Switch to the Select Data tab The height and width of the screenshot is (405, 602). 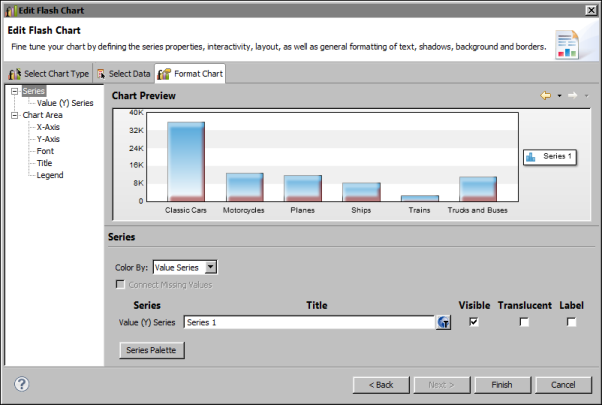pyautogui.click(x=124, y=74)
